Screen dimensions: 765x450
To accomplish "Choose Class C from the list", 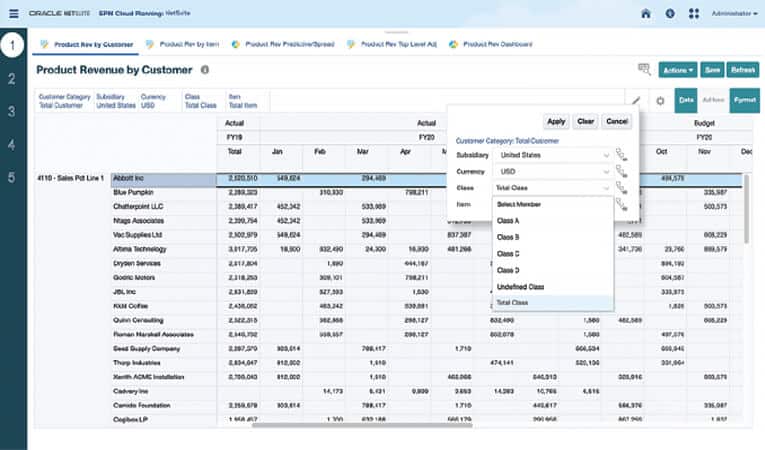I will [553, 254].
